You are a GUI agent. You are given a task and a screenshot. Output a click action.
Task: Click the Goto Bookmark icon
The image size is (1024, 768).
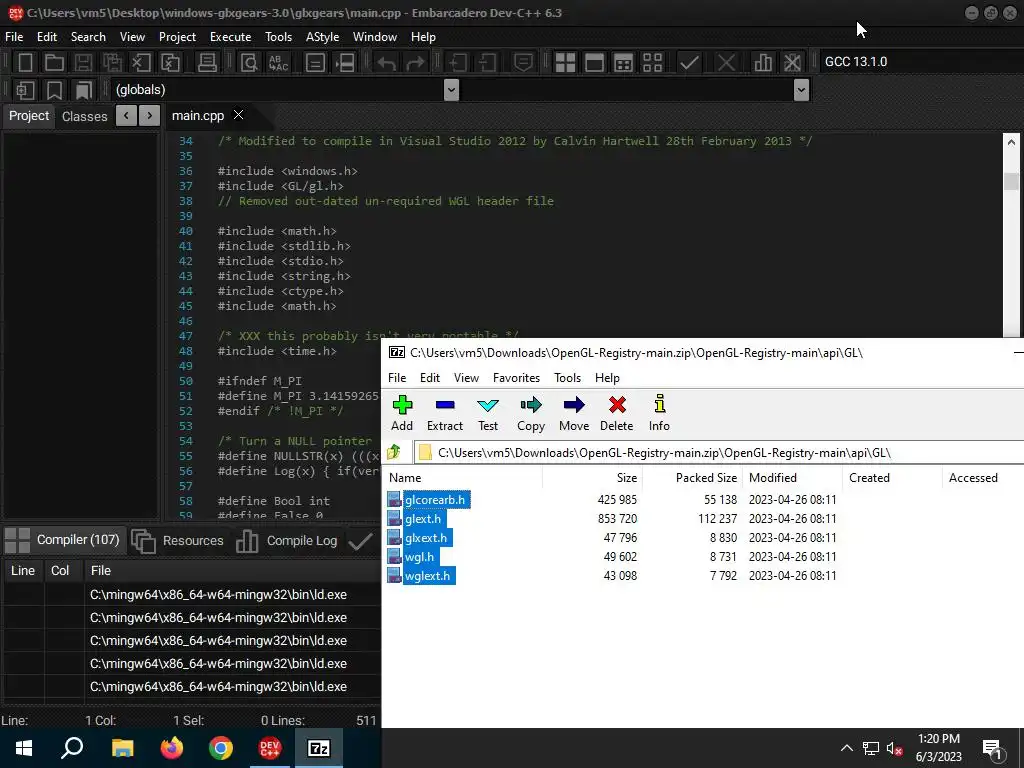84,90
